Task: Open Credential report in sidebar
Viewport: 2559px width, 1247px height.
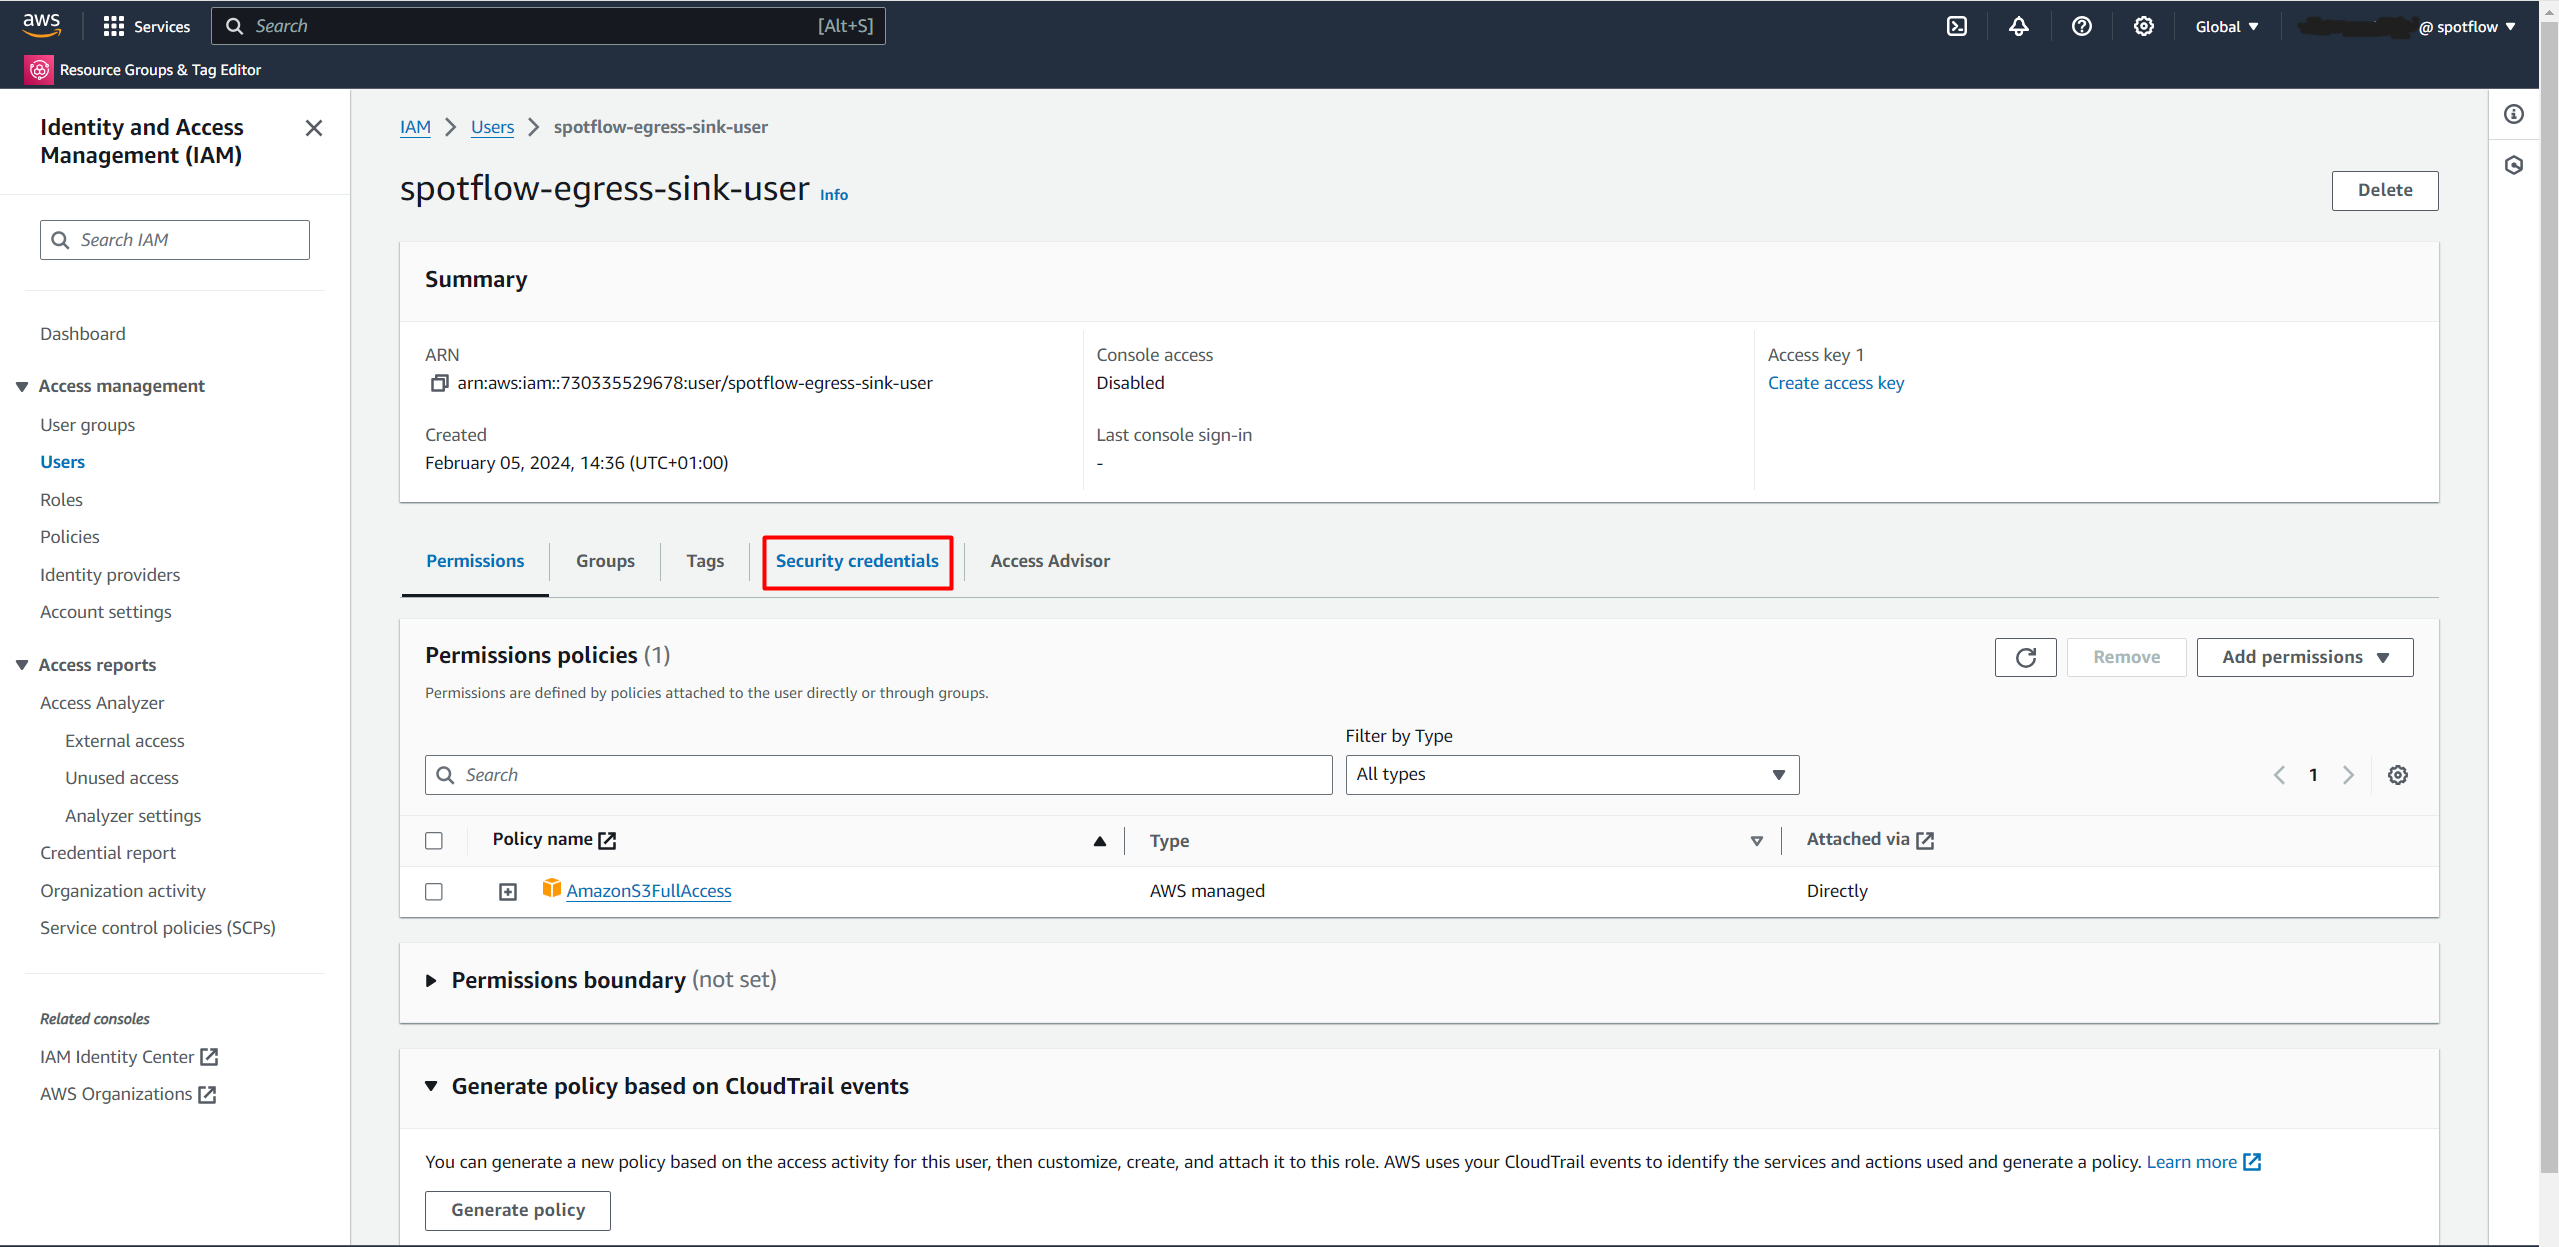Action: (x=108, y=853)
